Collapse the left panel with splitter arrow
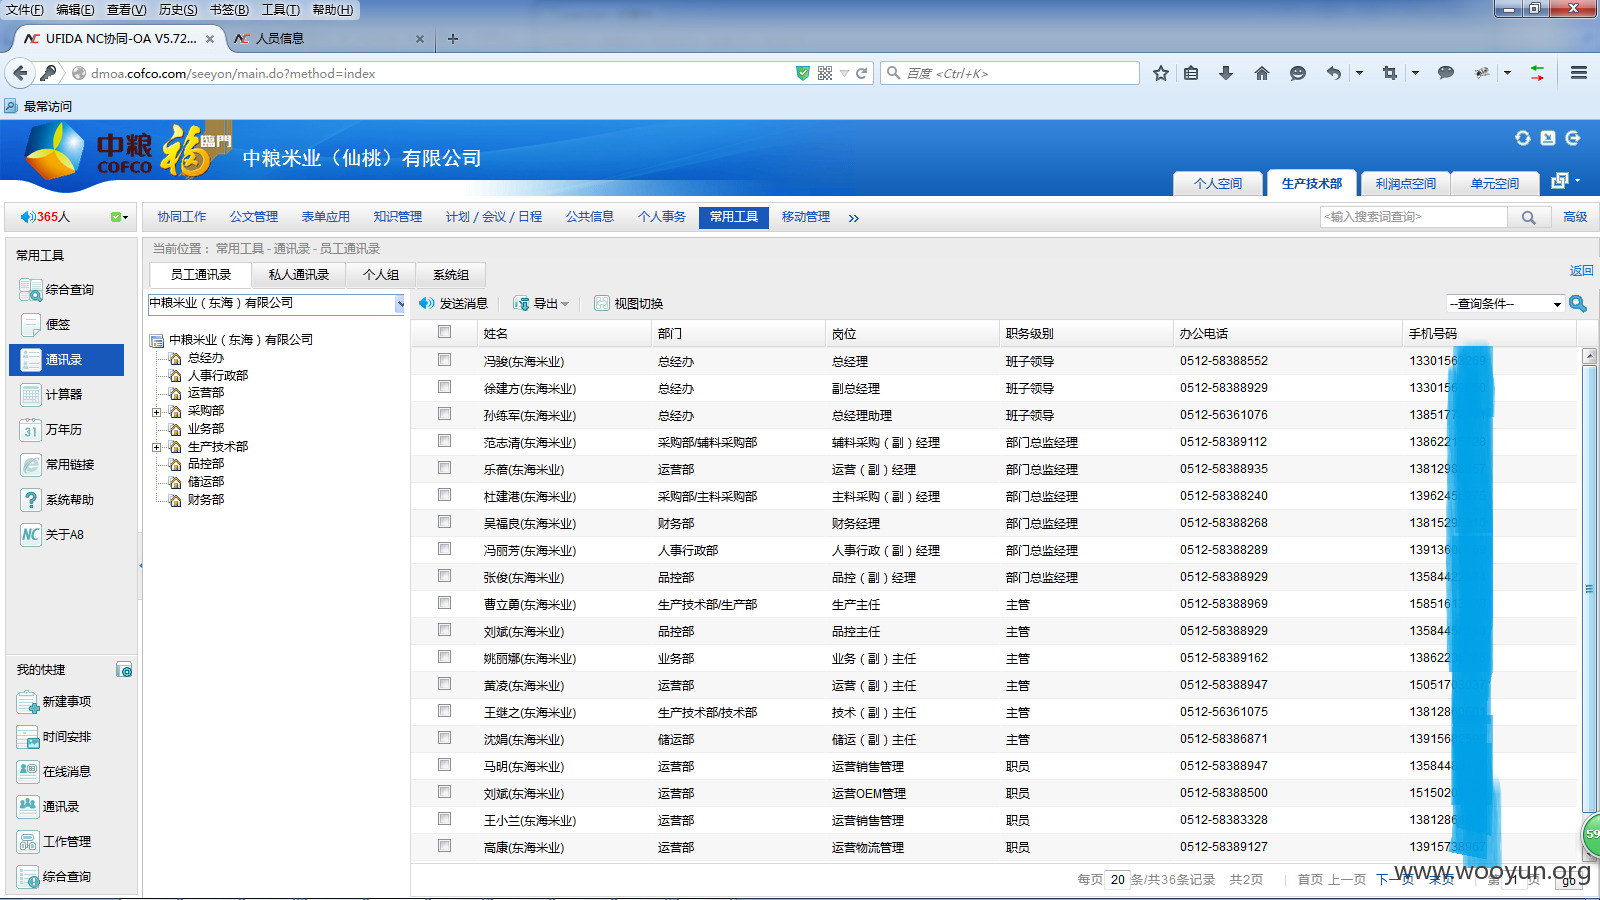 (141, 566)
